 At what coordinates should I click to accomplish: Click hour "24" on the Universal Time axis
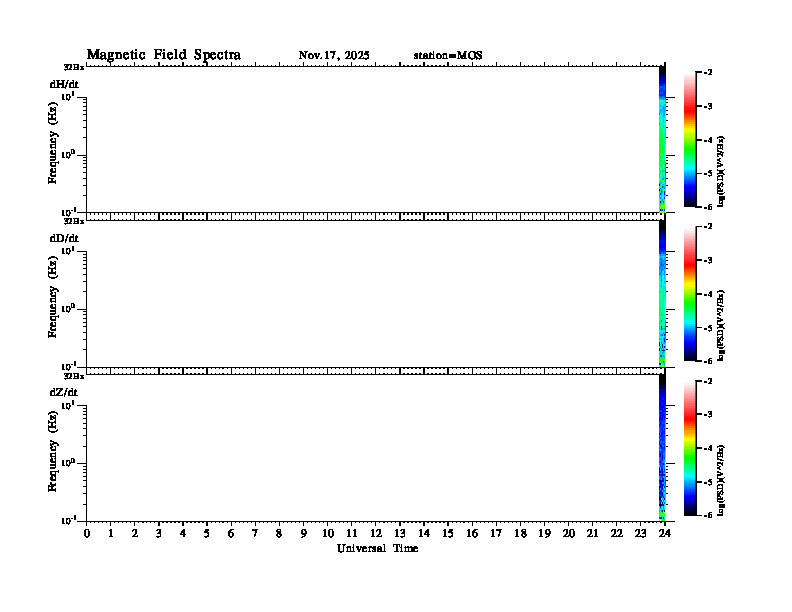[x=665, y=534]
